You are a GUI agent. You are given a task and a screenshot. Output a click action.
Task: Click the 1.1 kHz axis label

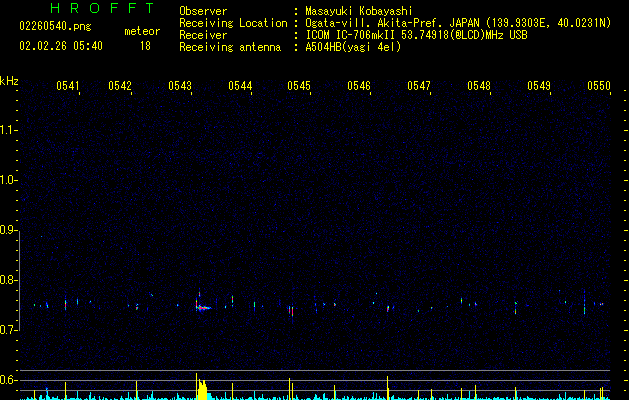[8, 130]
